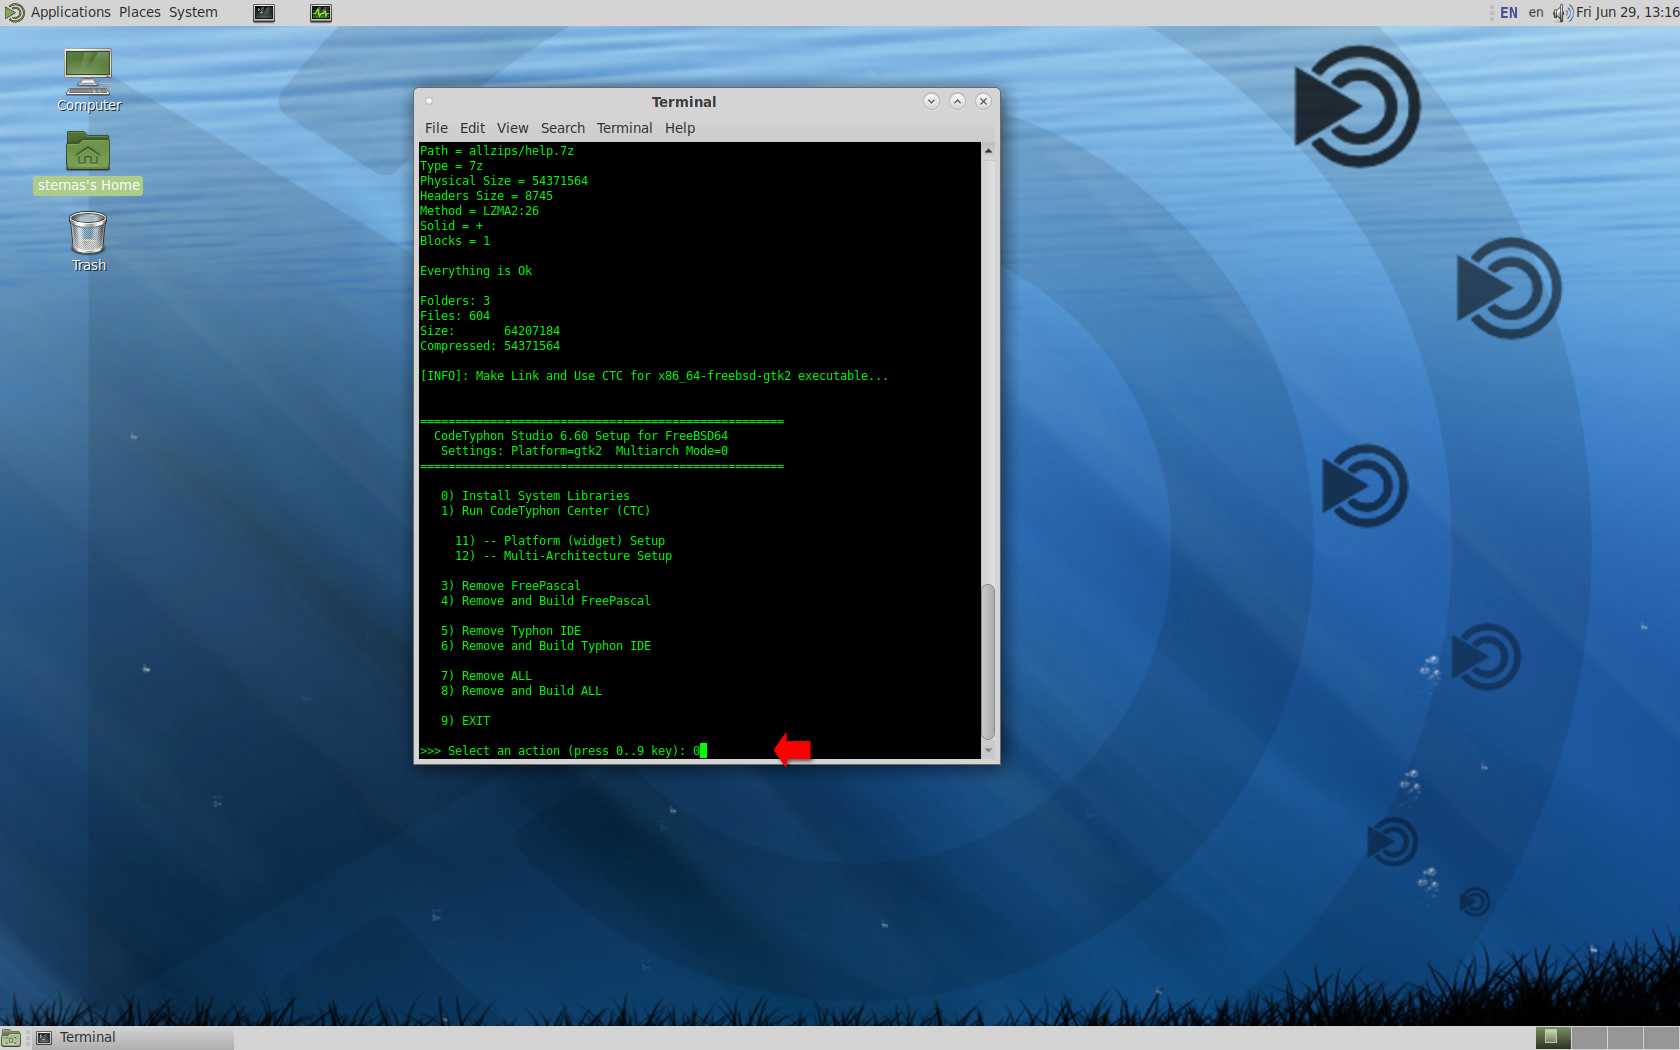Maximize the Terminal window
The height and width of the screenshot is (1050, 1680).
957,101
